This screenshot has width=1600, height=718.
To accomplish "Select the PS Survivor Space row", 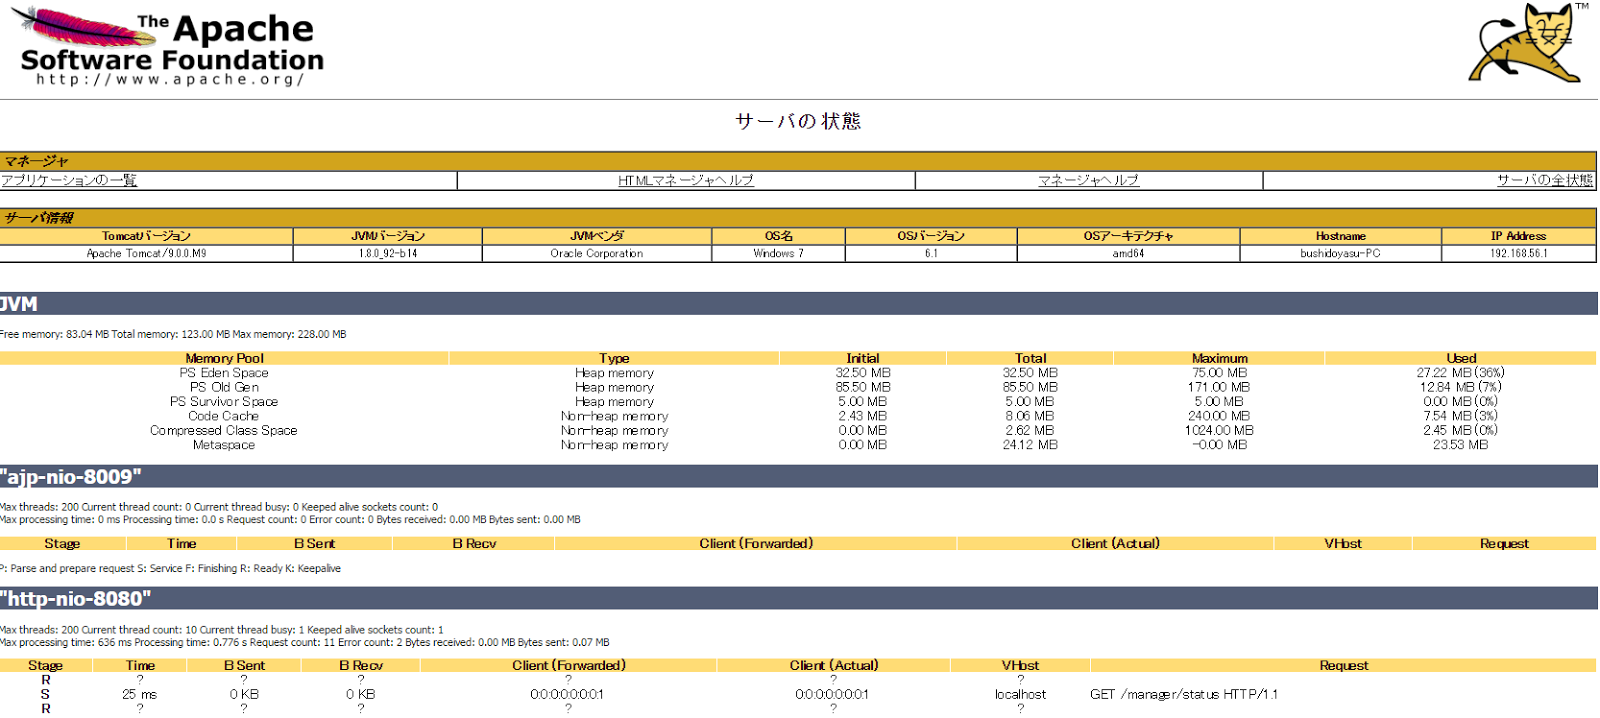I will click(798, 402).
